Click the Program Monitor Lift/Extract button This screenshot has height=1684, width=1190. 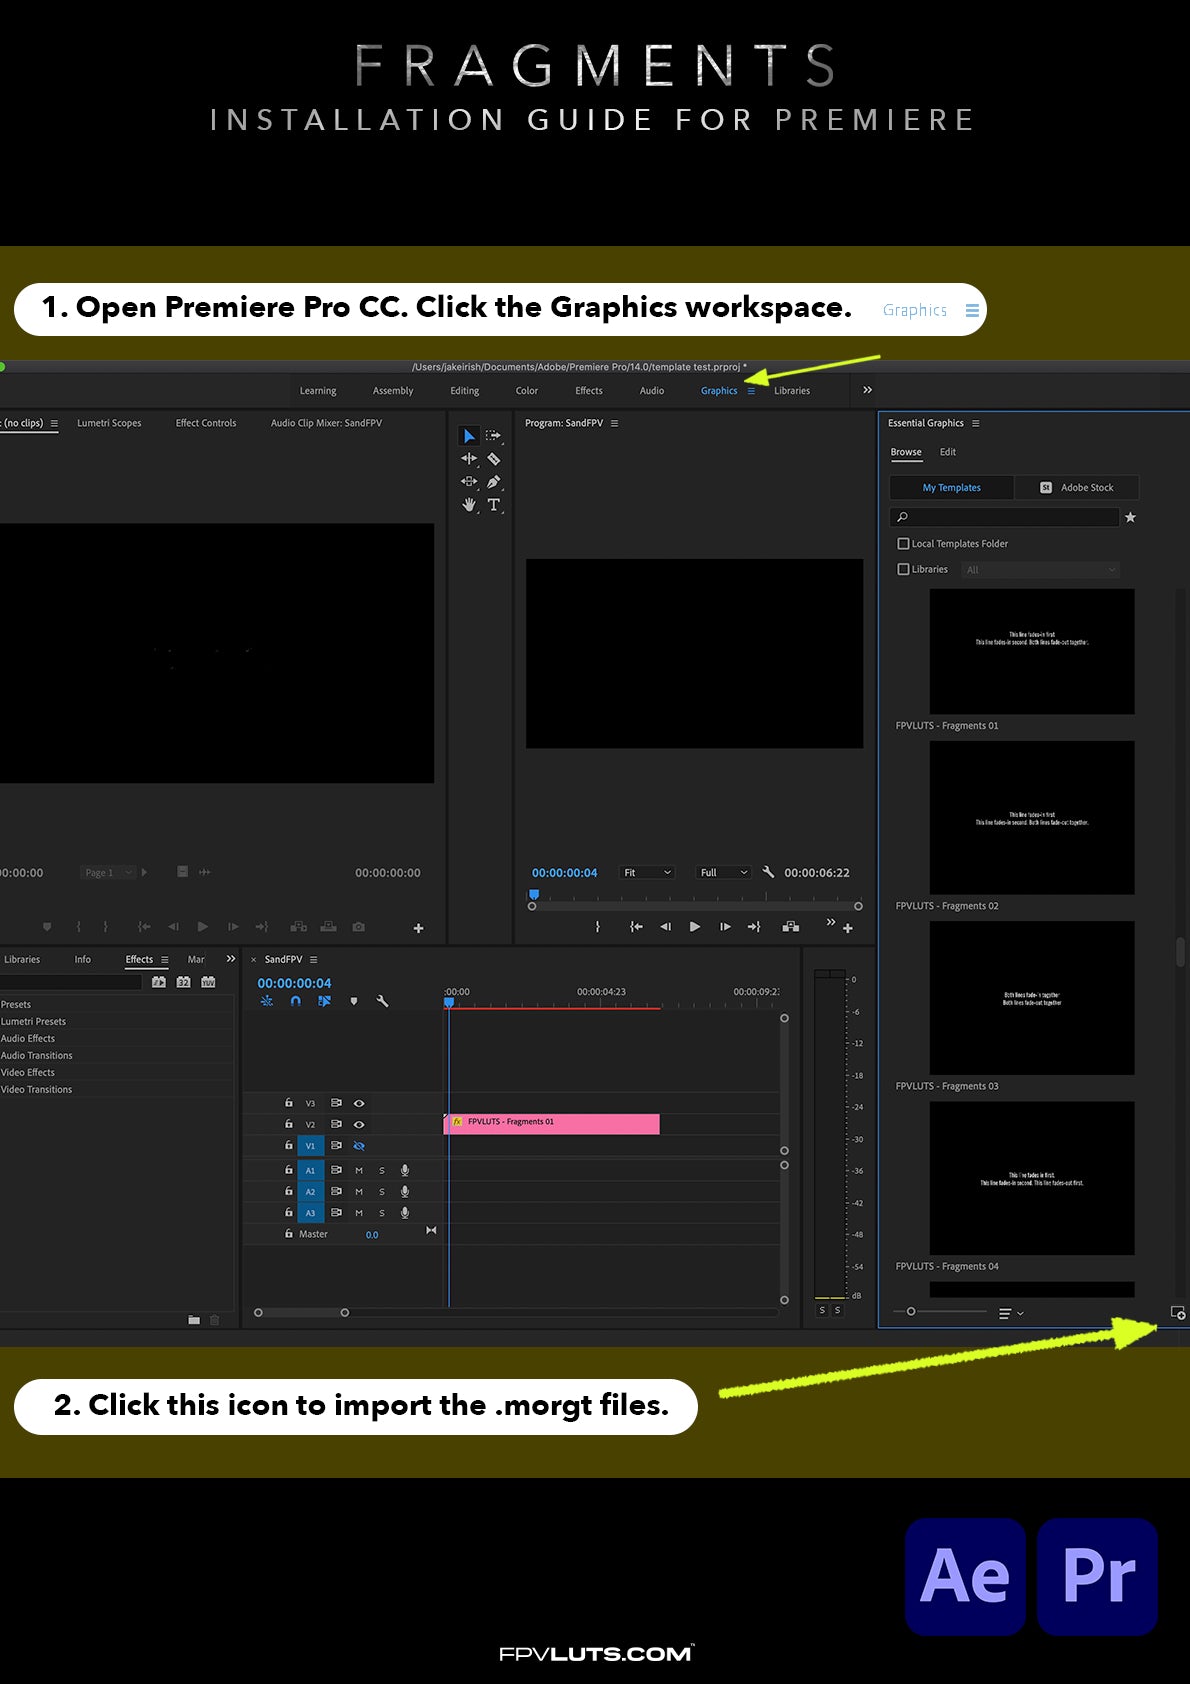790,927
